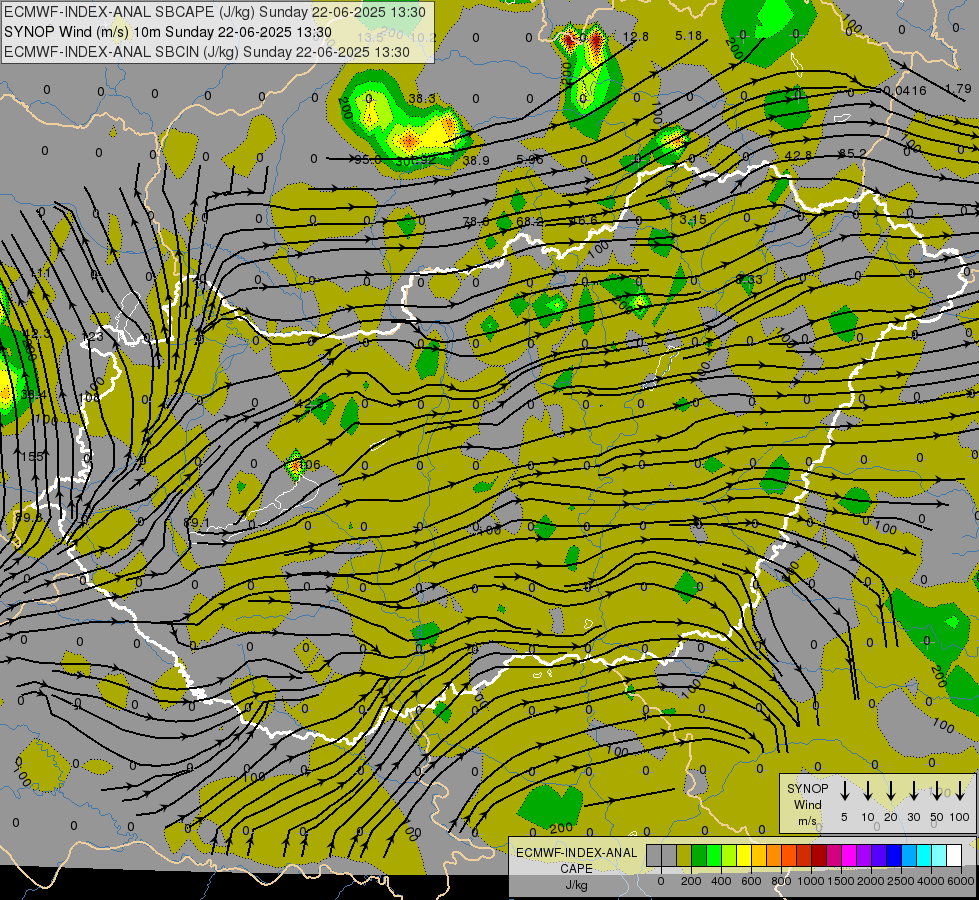Image resolution: width=979 pixels, height=900 pixels.
Task: Click the '155' value on the map
Action: point(32,457)
